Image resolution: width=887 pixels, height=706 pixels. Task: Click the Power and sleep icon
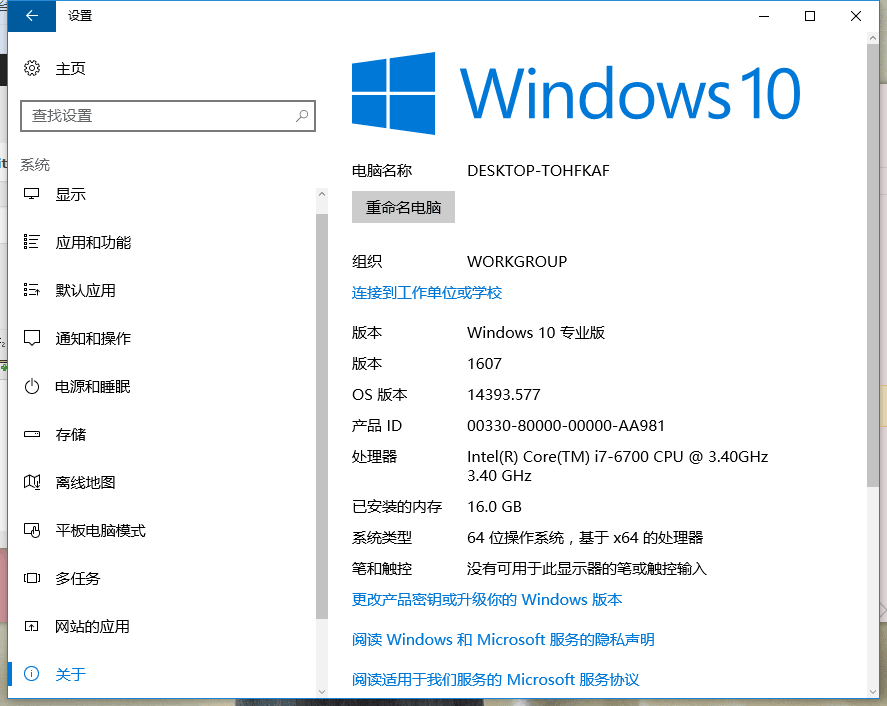click(x=32, y=386)
